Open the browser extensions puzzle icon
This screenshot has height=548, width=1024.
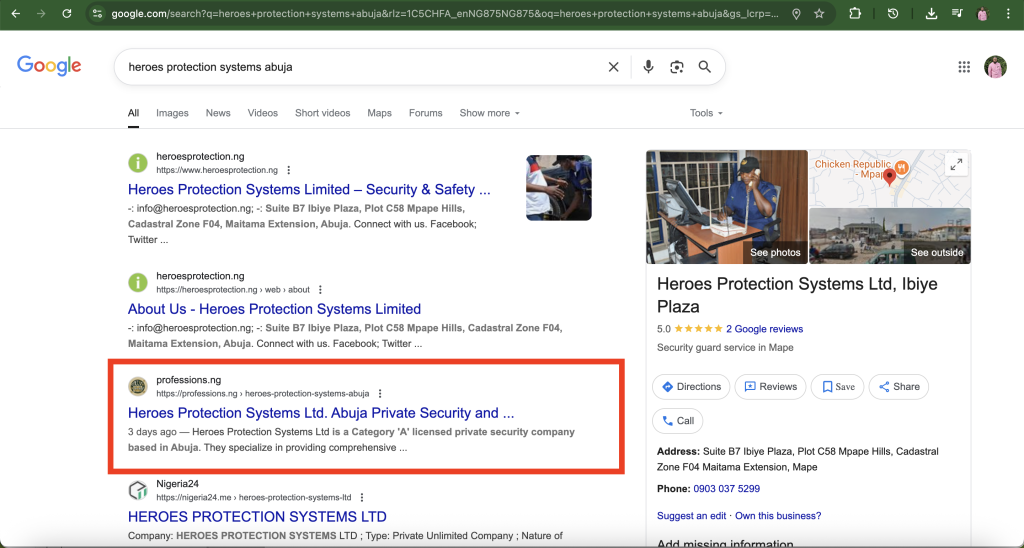854,13
